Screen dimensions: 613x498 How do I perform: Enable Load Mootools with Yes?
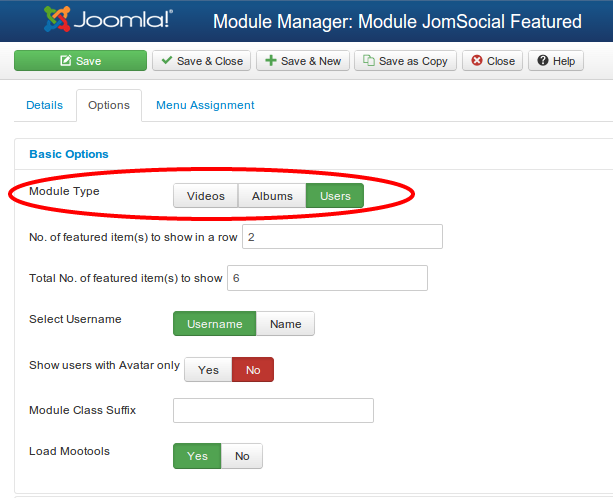point(197,456)
